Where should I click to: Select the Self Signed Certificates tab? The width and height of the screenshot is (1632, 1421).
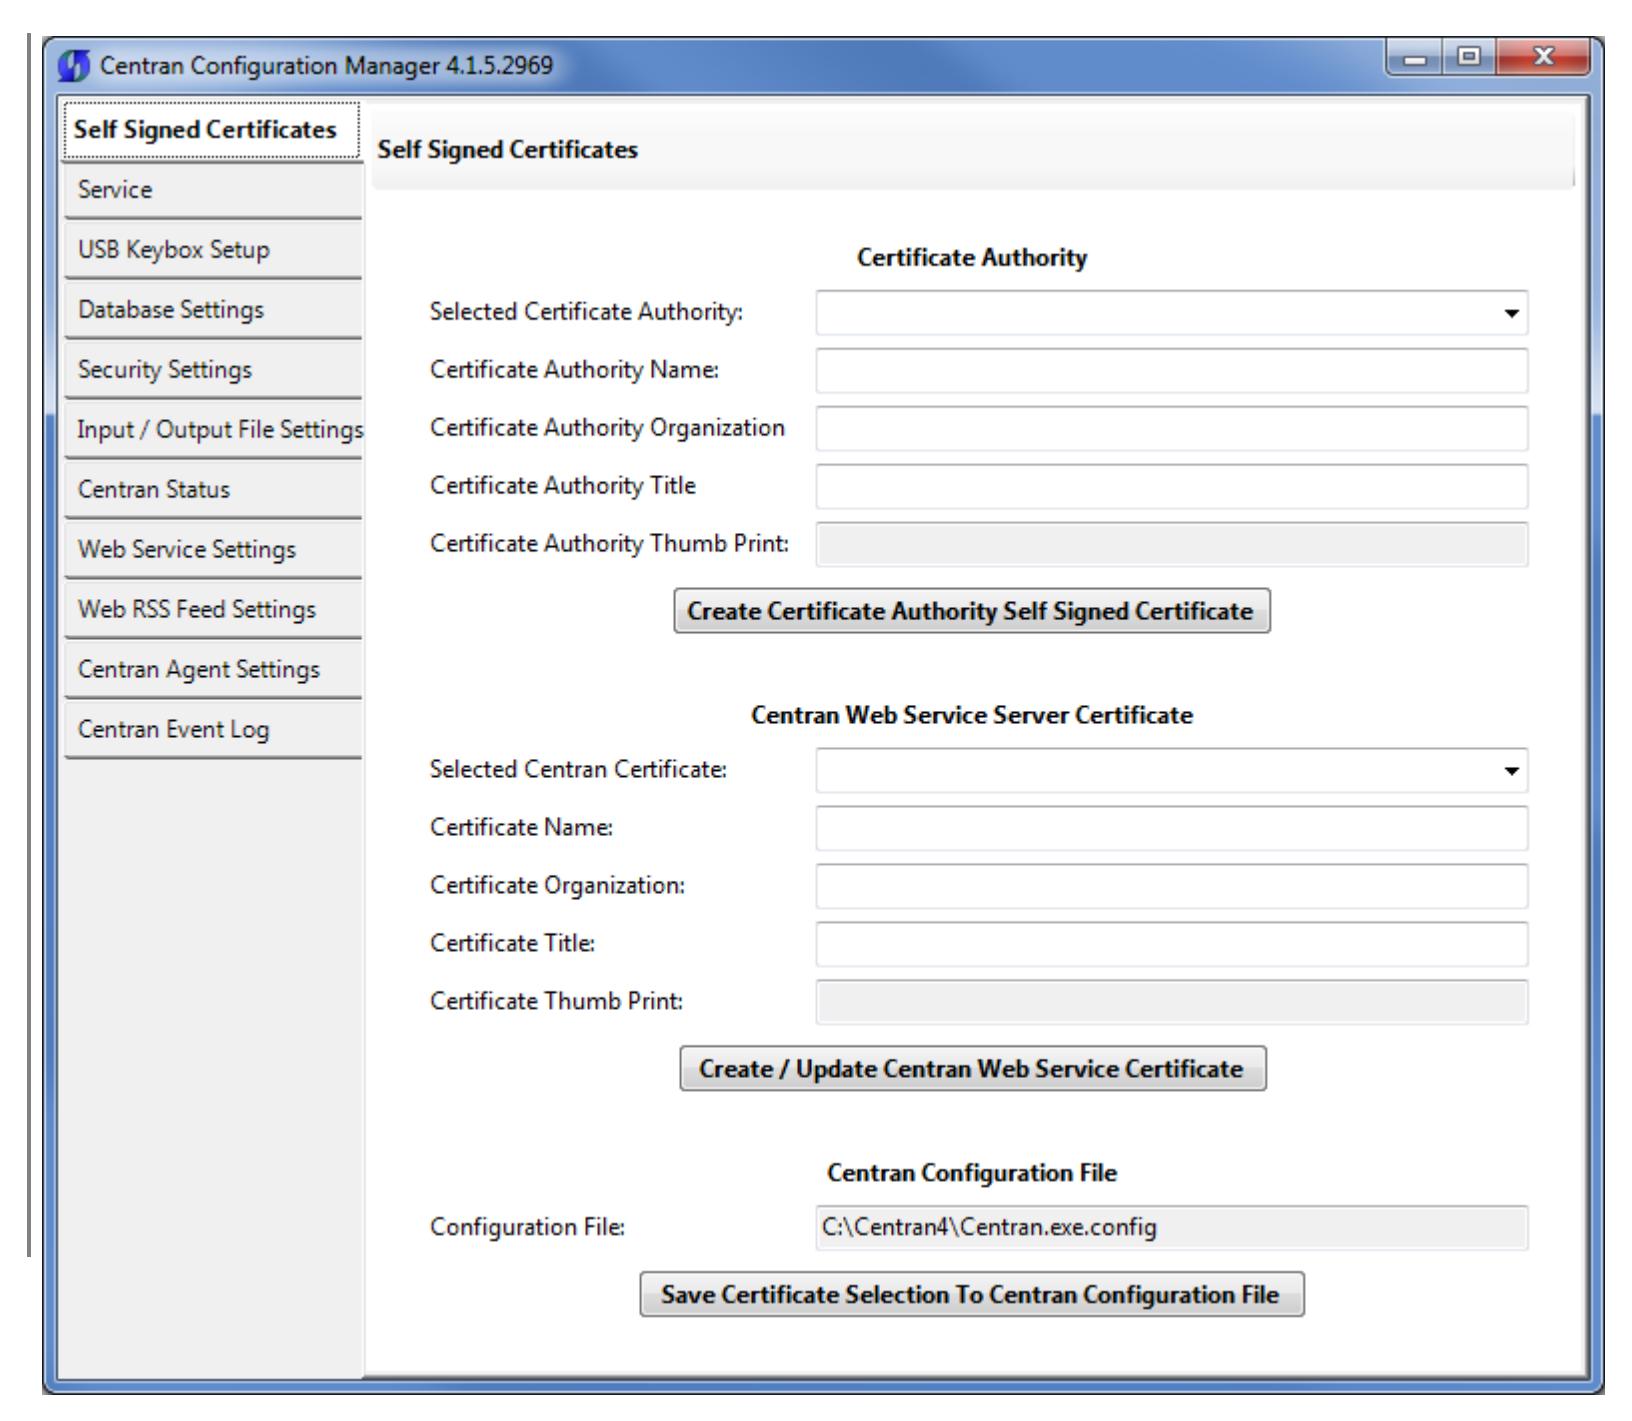212,130
